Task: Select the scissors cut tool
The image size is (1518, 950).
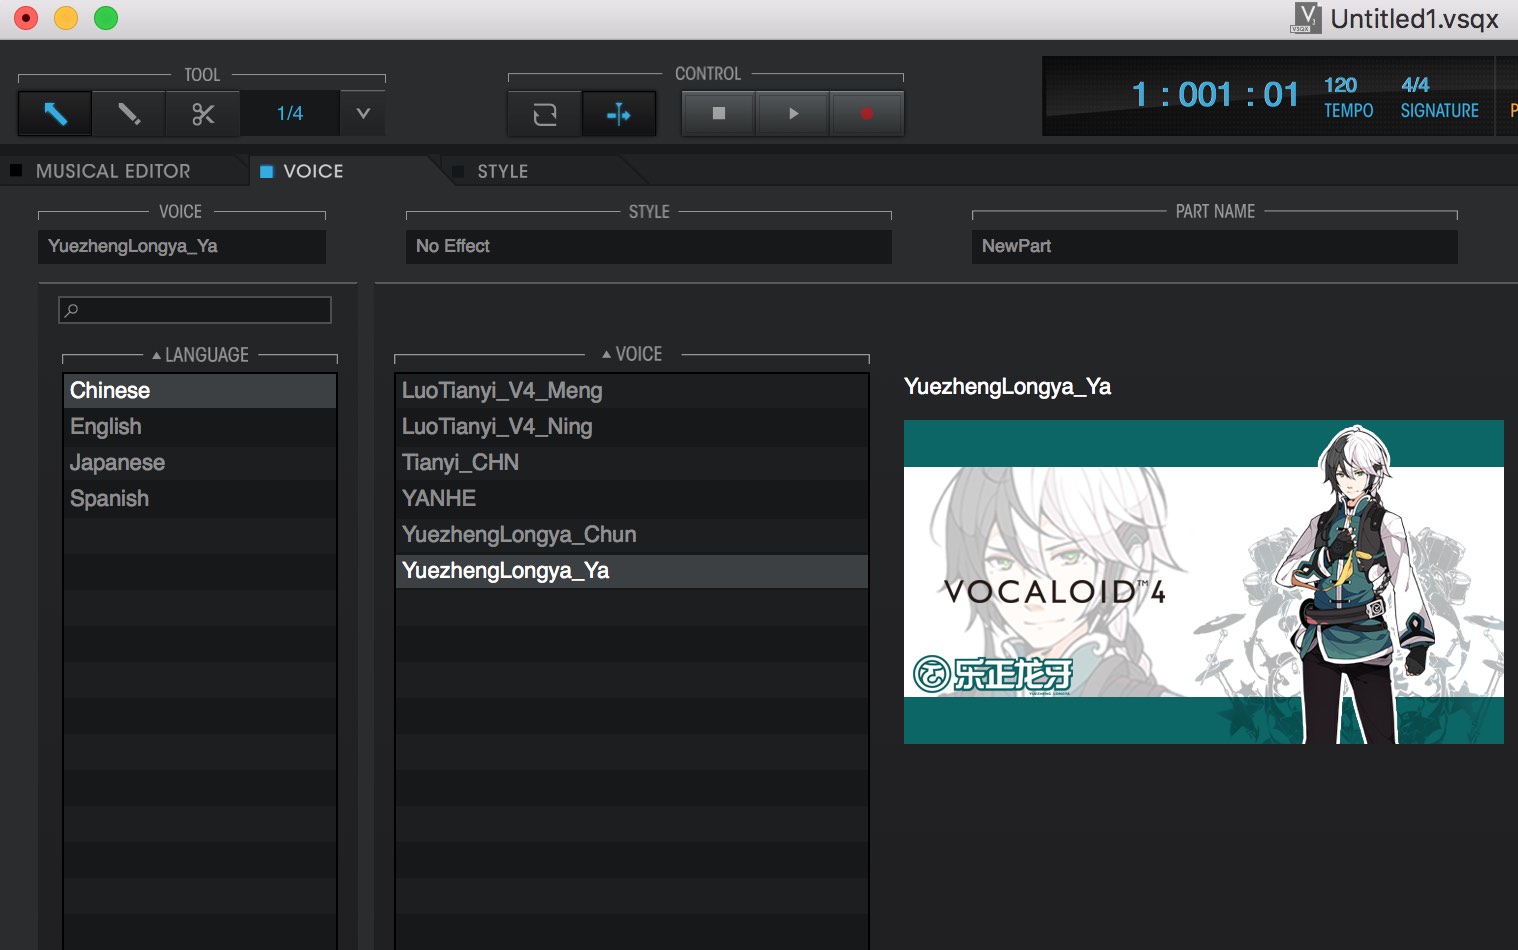Action: [x=203, y=114]
